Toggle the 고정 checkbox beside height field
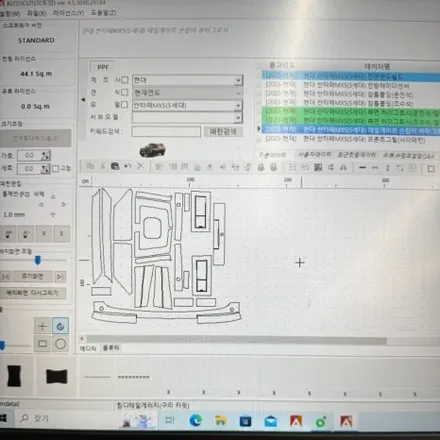The image size is (440, 440). [56, 169]
